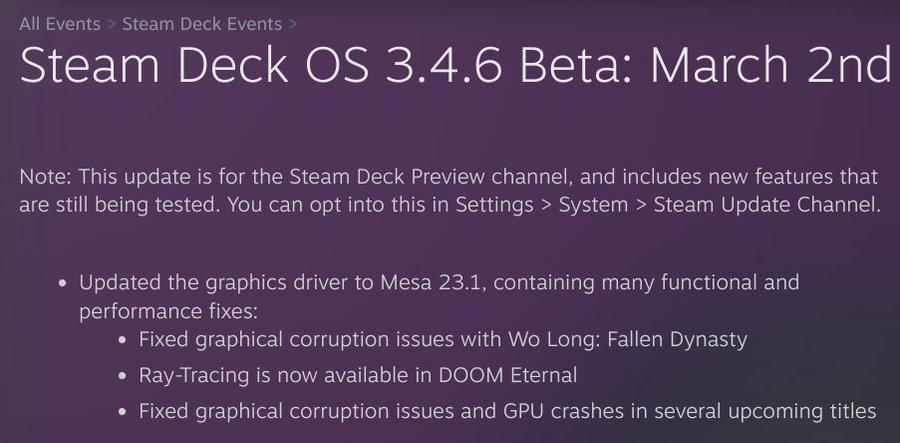
Task: Open the All Events breadcrumb link
Action: point(57,22)
